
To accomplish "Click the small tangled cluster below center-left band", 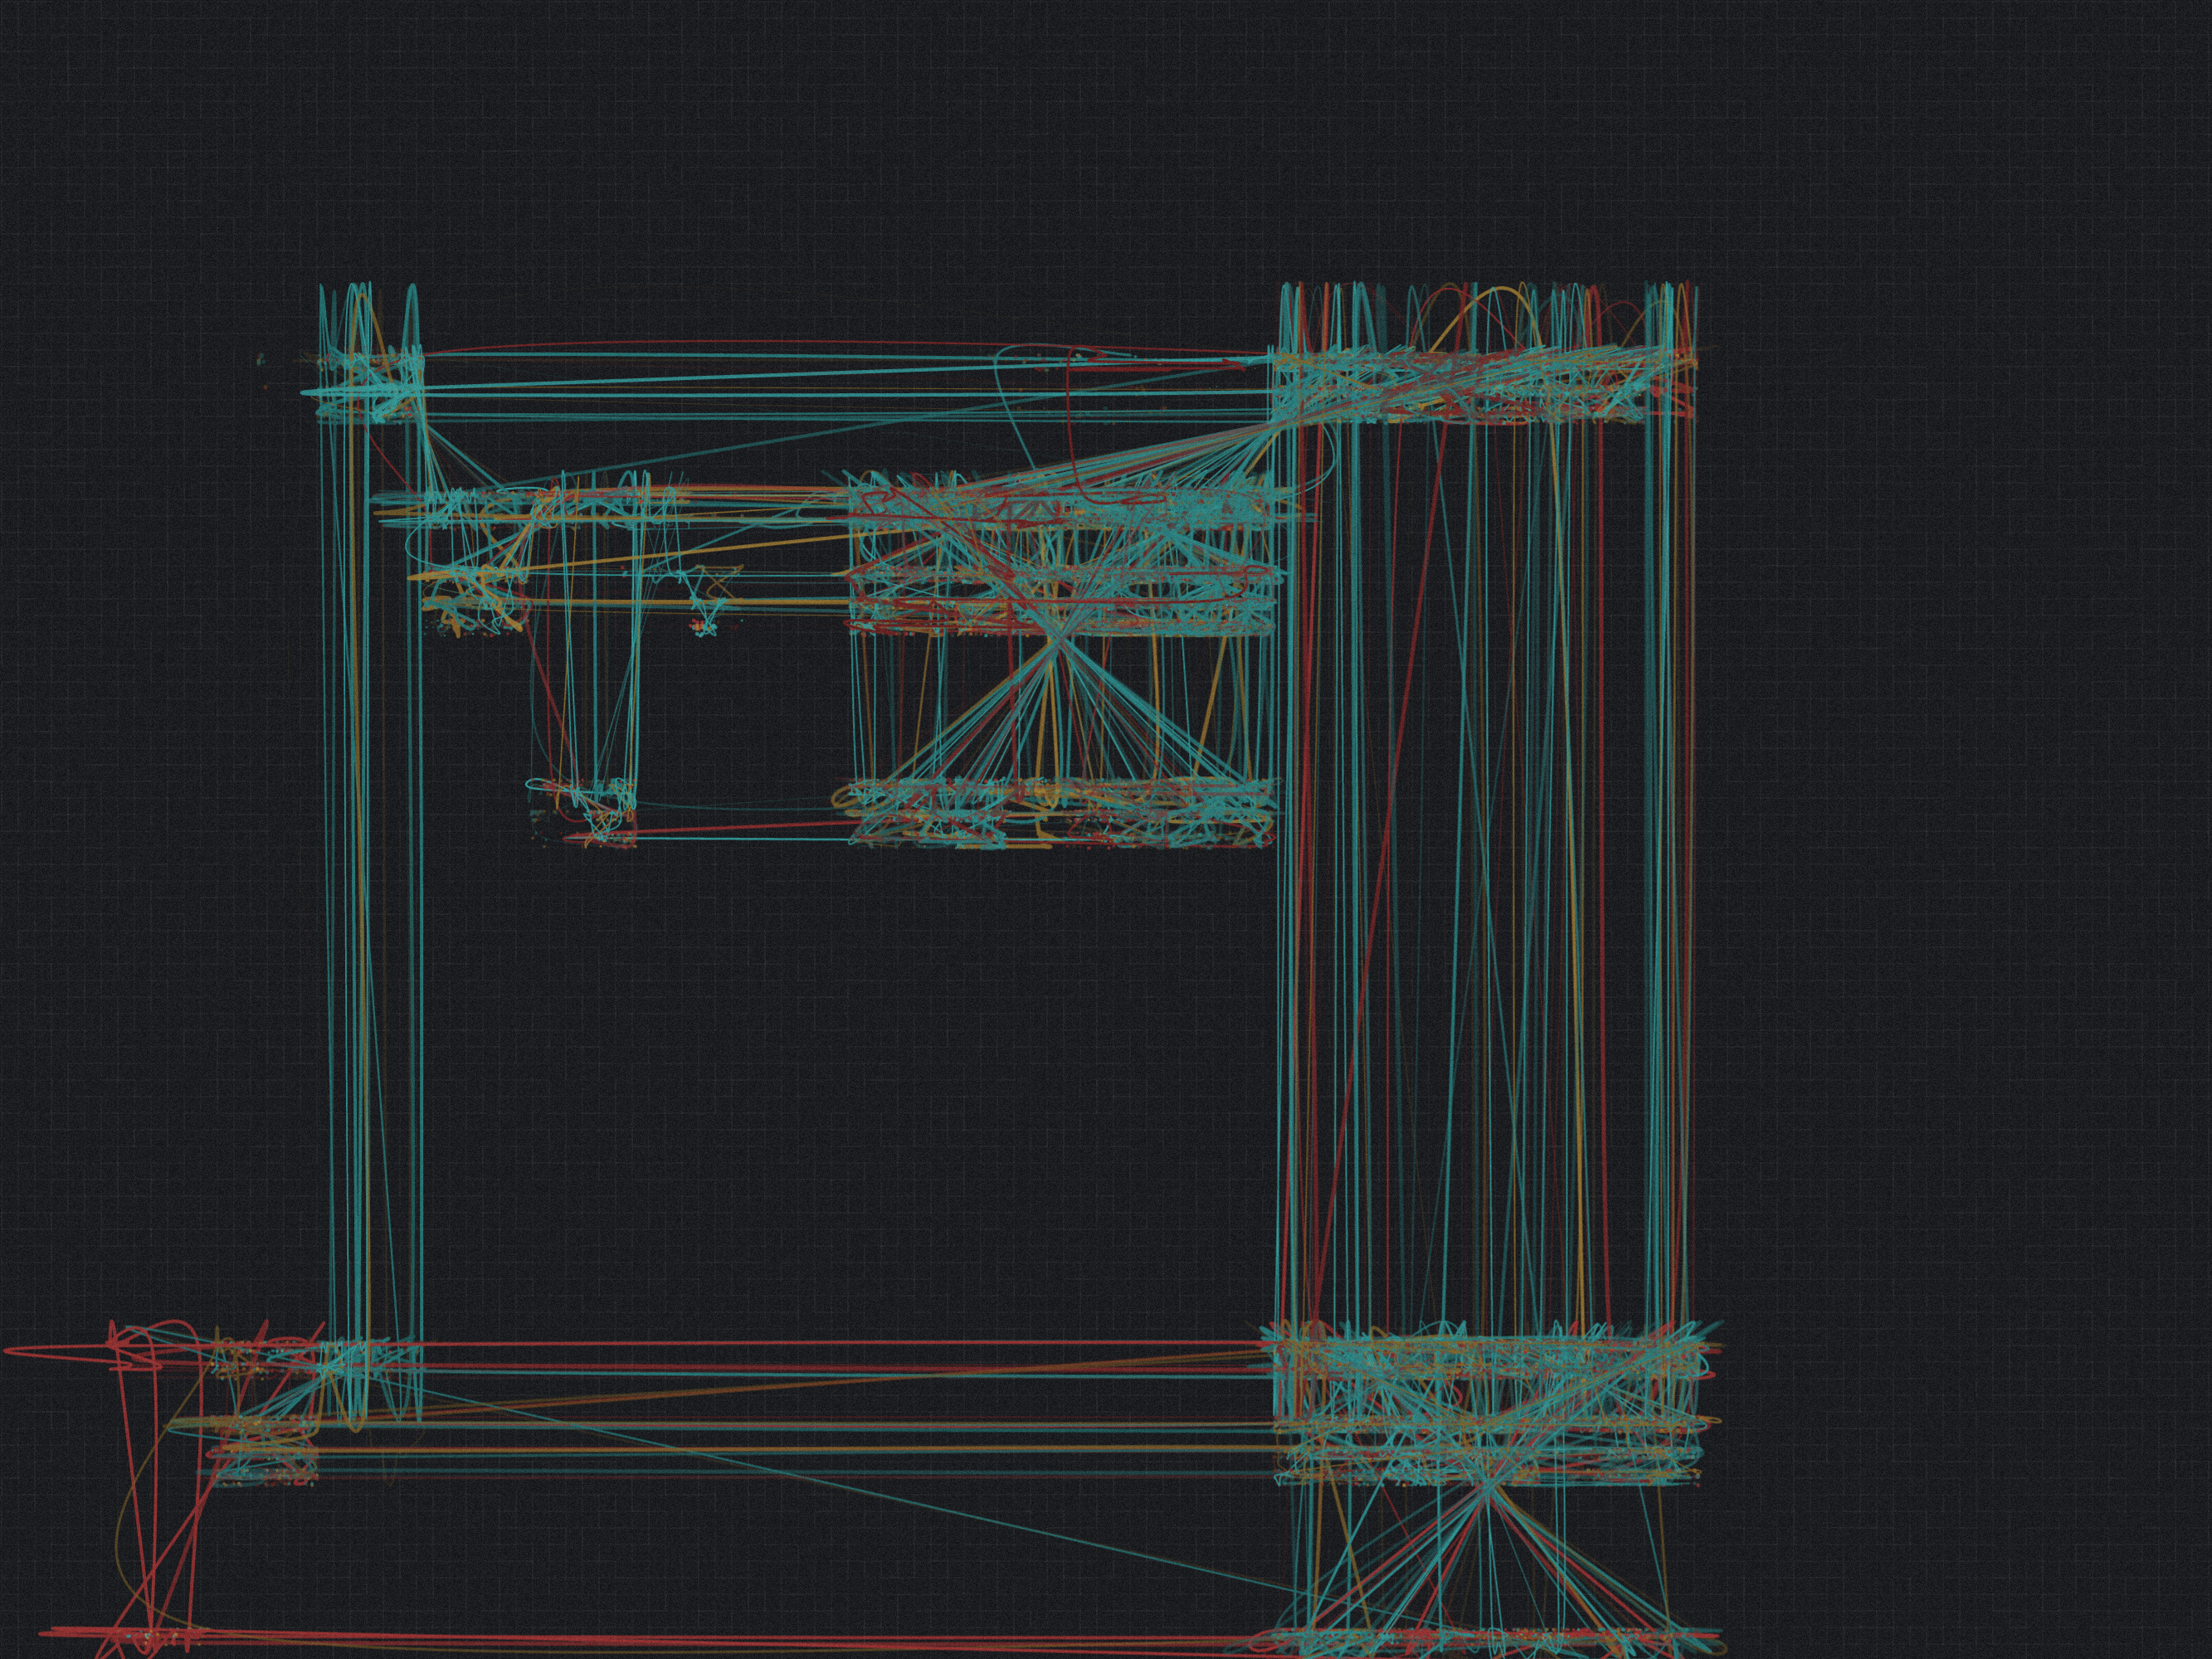I will click(706, 627).
